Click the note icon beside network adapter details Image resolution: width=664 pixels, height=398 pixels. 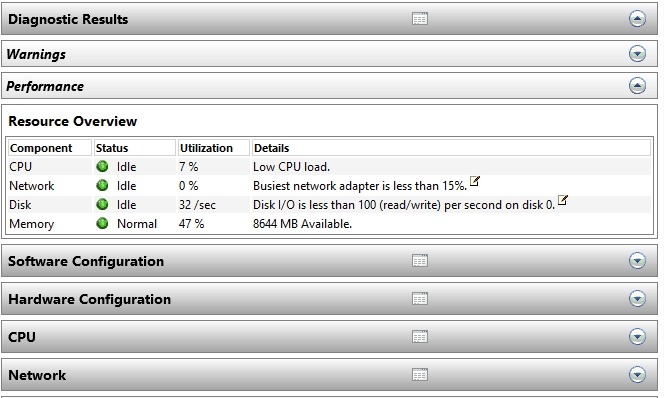tap(475, 181)
